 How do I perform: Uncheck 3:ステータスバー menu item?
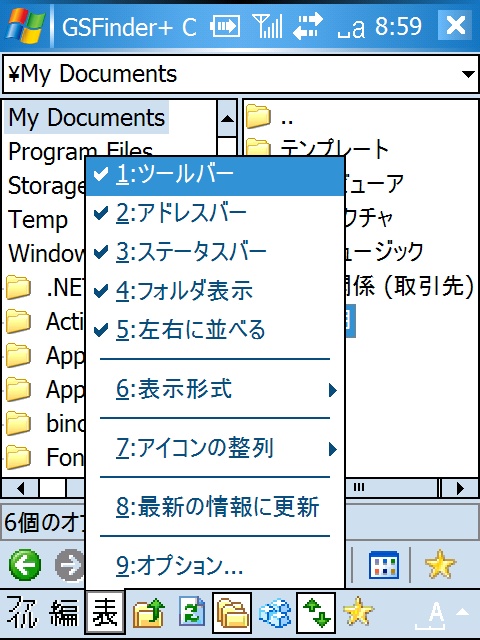[215, 251]
